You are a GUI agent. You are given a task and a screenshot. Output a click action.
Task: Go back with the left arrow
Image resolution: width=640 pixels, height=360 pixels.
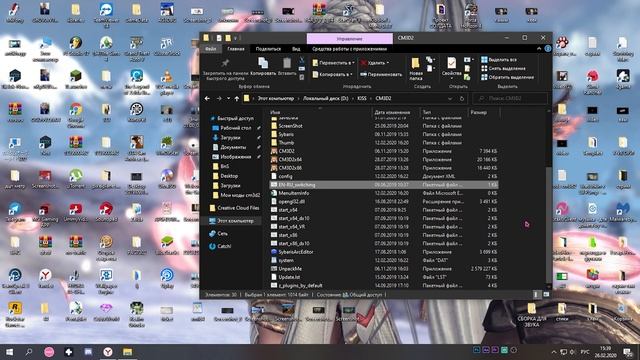(207, 98)
